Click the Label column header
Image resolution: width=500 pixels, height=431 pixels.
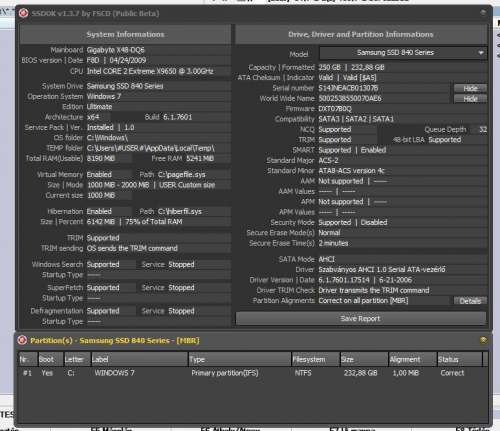click(x=139, y=359)
